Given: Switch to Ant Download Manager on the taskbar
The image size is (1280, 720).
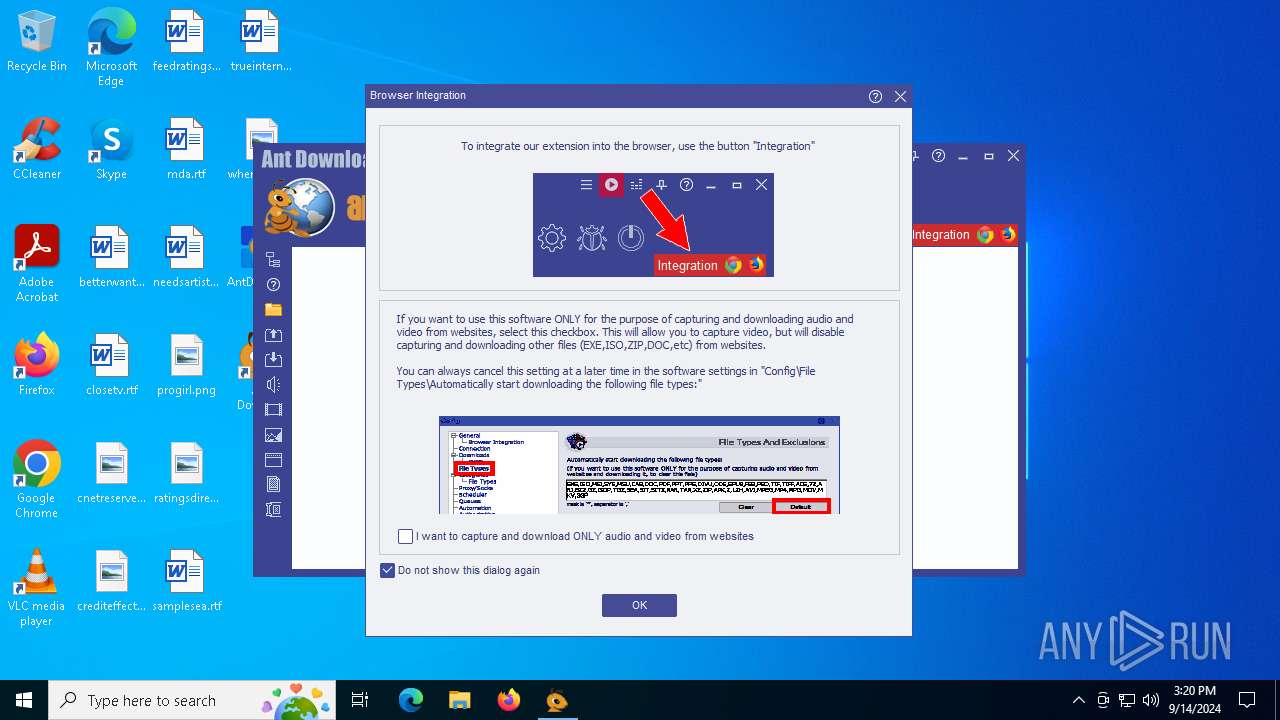Looking at the screenshot, I should 557,700.
